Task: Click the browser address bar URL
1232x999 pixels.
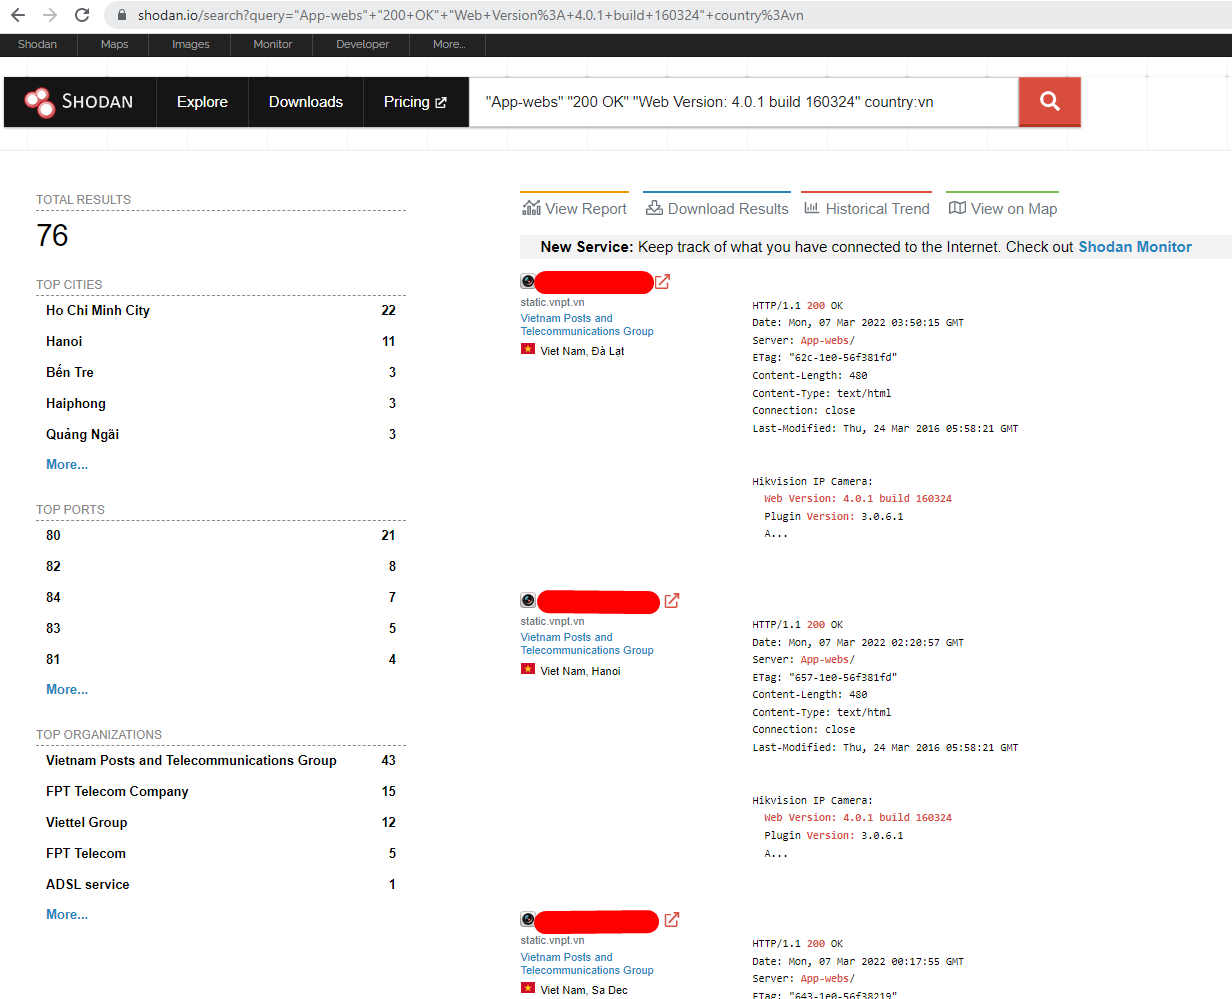Action: (x=470, y=15)
